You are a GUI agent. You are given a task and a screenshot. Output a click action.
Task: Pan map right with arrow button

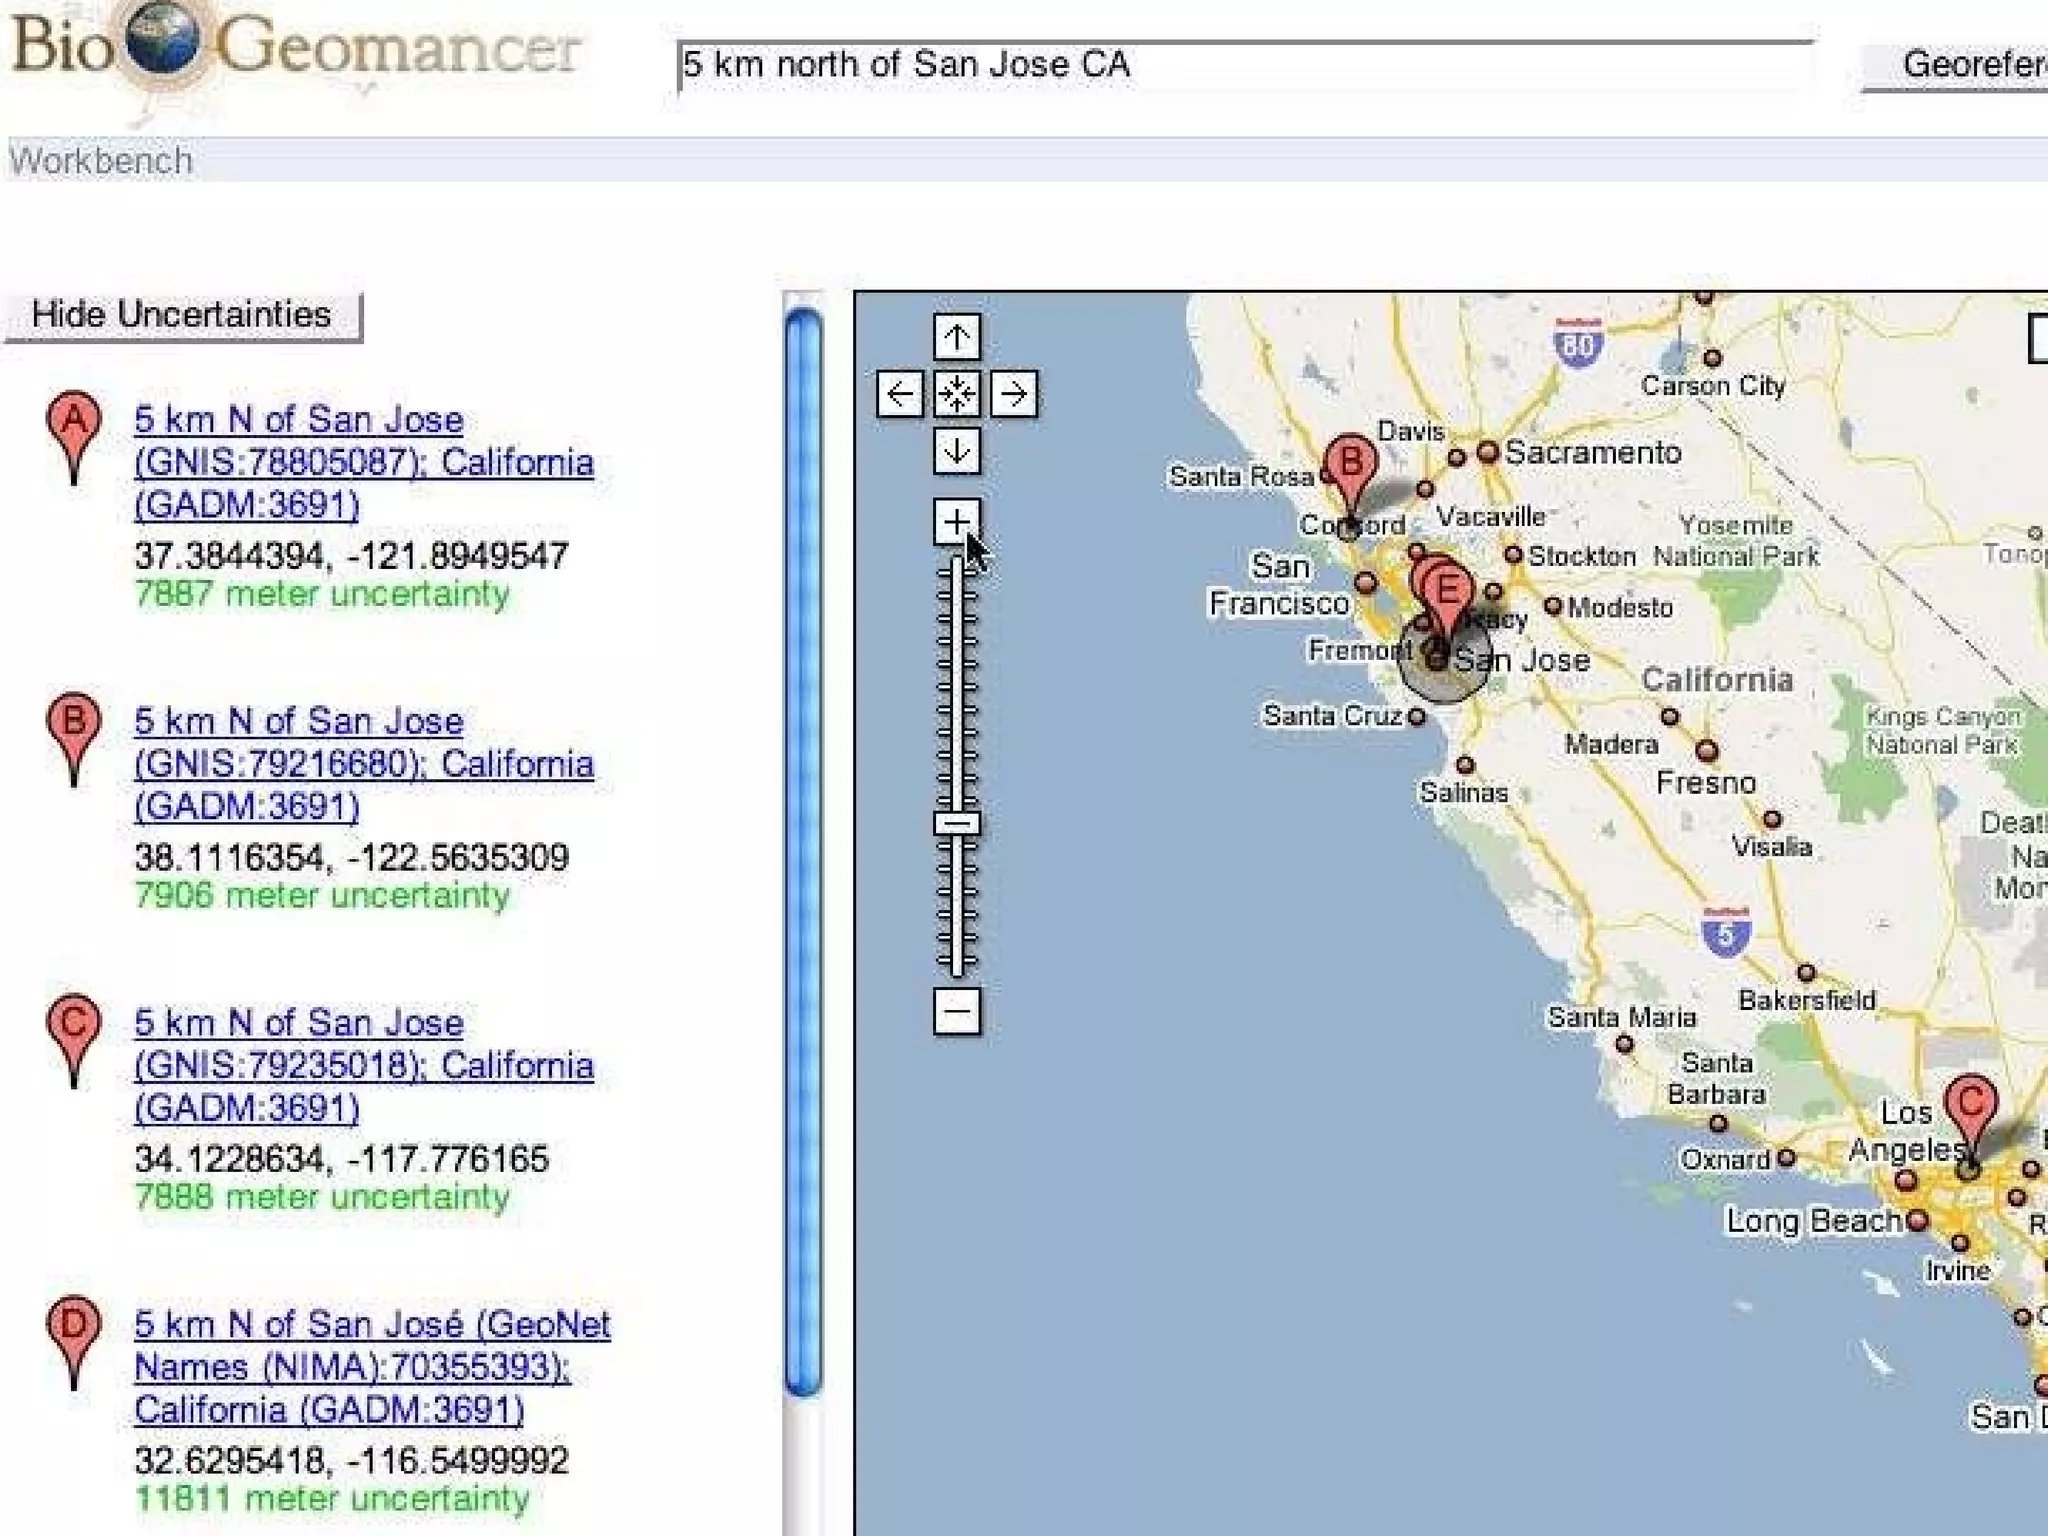pos(1013,394)
